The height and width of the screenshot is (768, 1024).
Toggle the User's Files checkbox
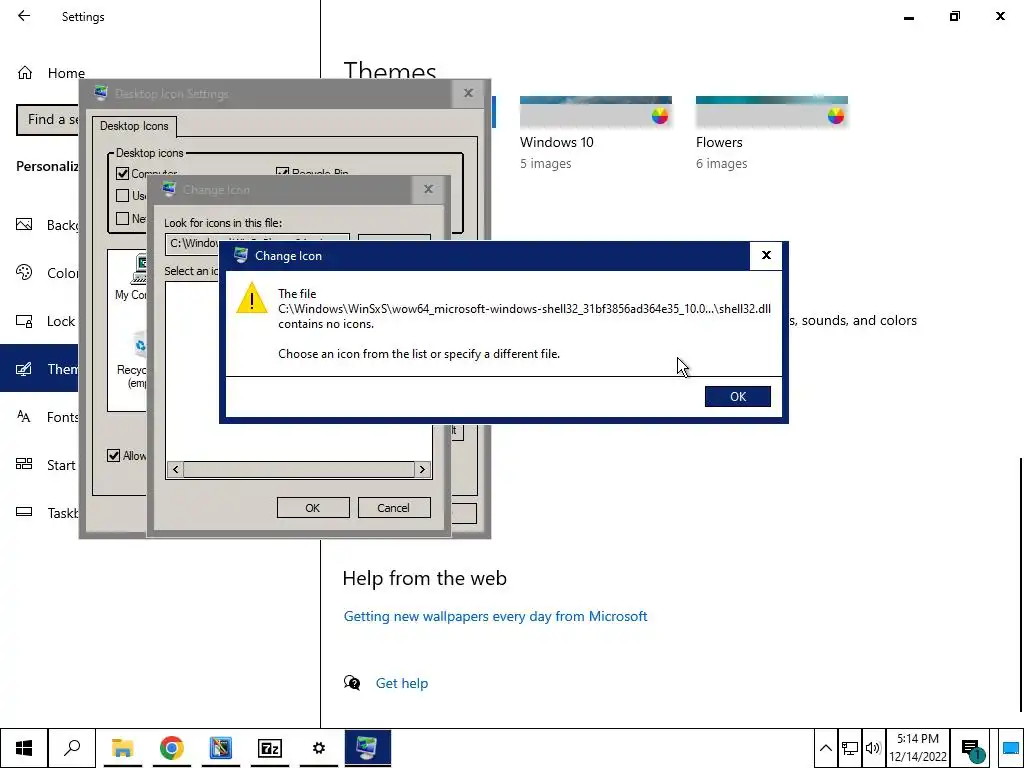coord(122,195)
